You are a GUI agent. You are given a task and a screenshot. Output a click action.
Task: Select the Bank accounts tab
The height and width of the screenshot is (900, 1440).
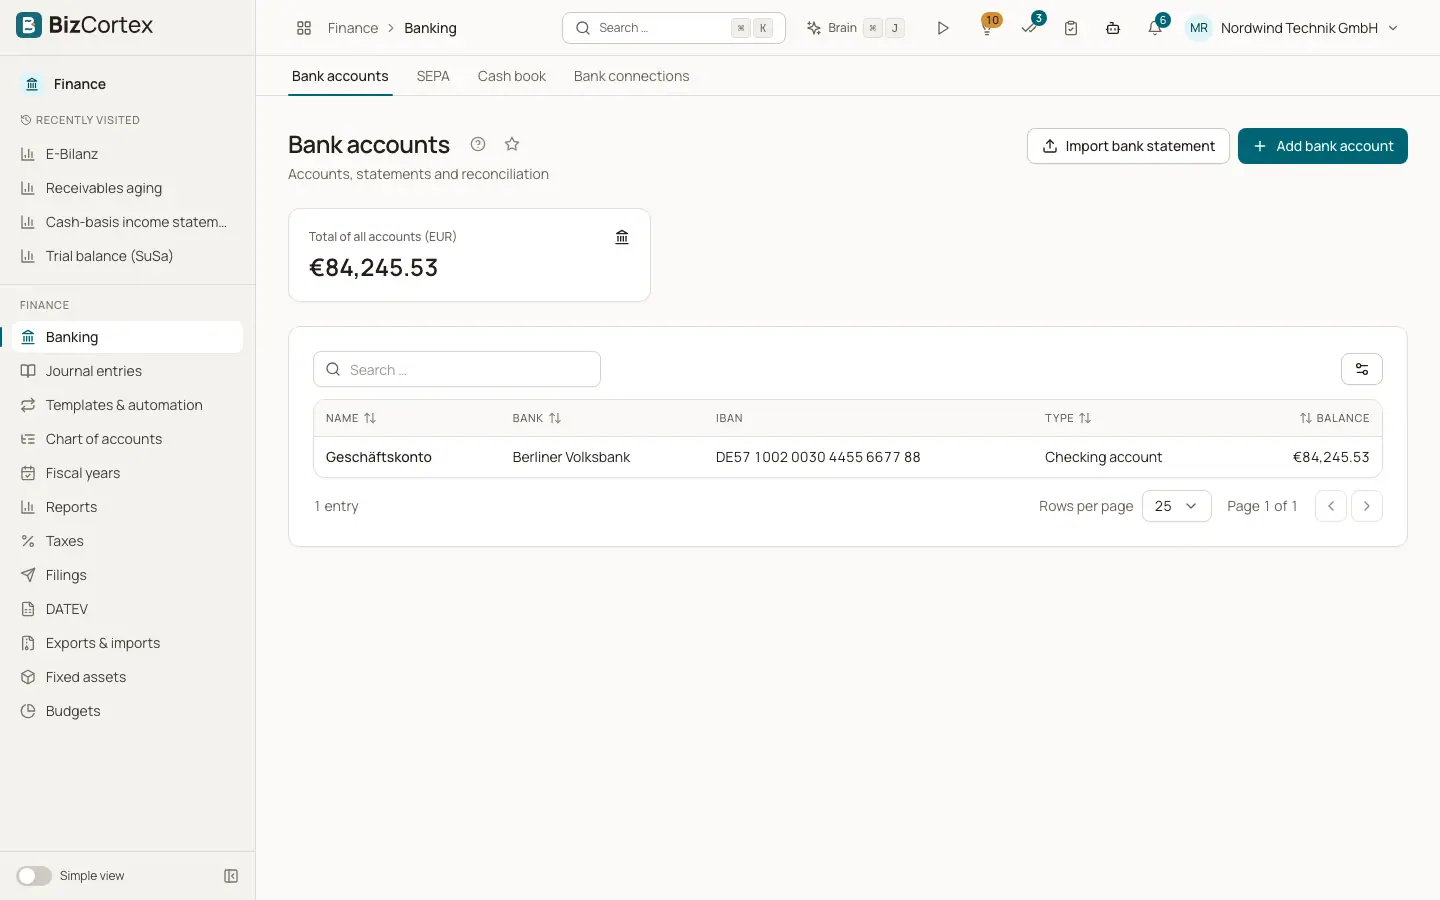coord(340,76)
